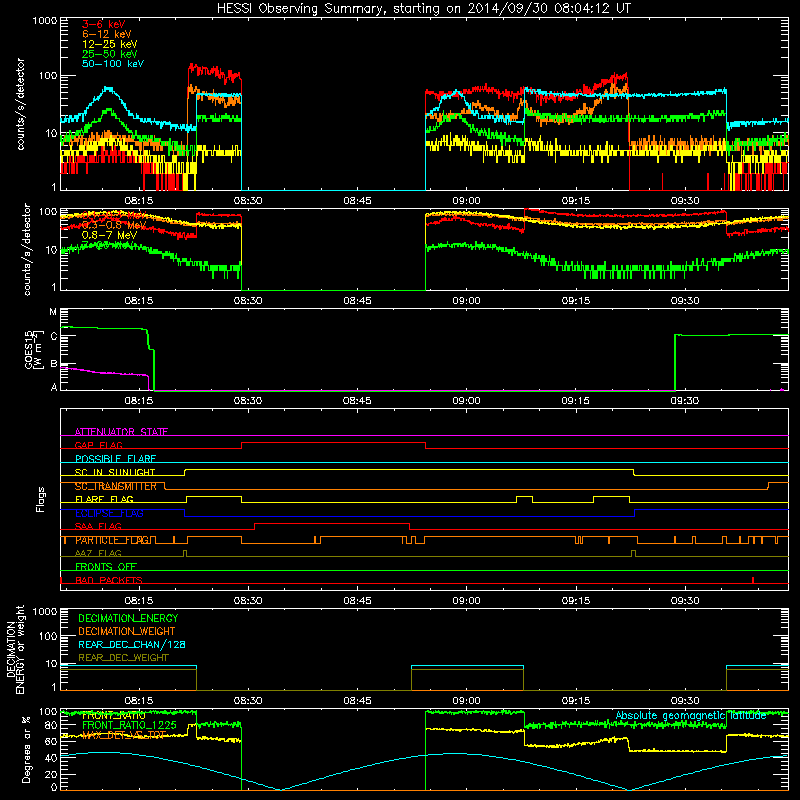This screenshot has height=800, width=800.
Task: Click the REAR_DEC_WEIGHT legend label
Action: pyautogui.click(x=123, y=658)
